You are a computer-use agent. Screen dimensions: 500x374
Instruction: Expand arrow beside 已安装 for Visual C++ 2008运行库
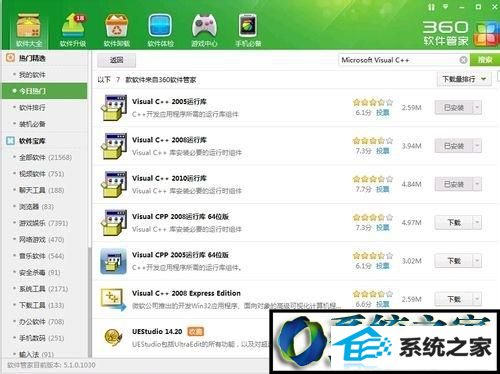coord(477,146)
